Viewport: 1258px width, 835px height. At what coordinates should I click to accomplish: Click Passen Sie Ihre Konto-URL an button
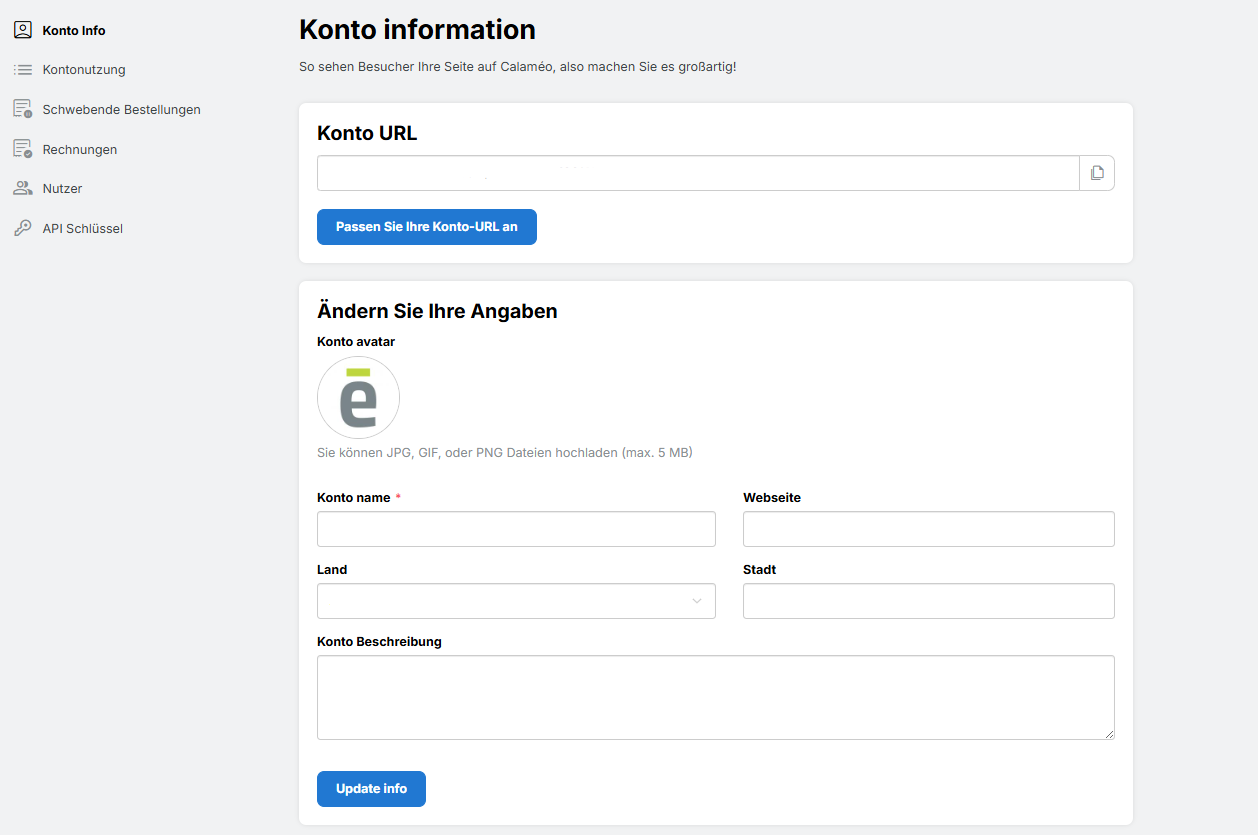[427, 227]
